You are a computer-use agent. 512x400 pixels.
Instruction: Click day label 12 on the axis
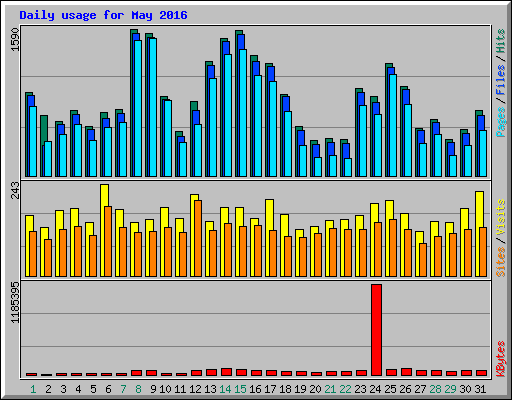[195, 389]
